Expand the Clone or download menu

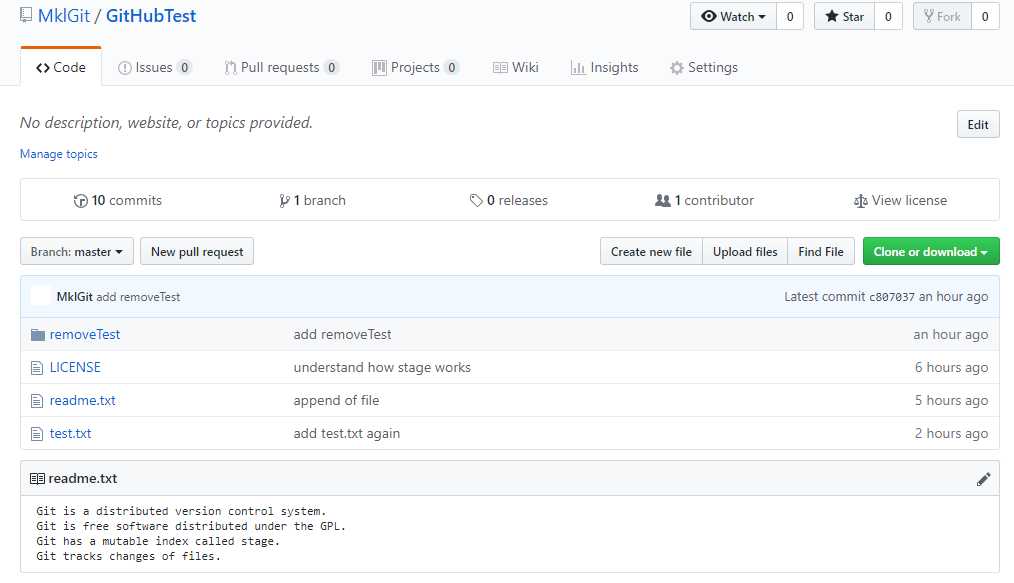pos(931,251)
